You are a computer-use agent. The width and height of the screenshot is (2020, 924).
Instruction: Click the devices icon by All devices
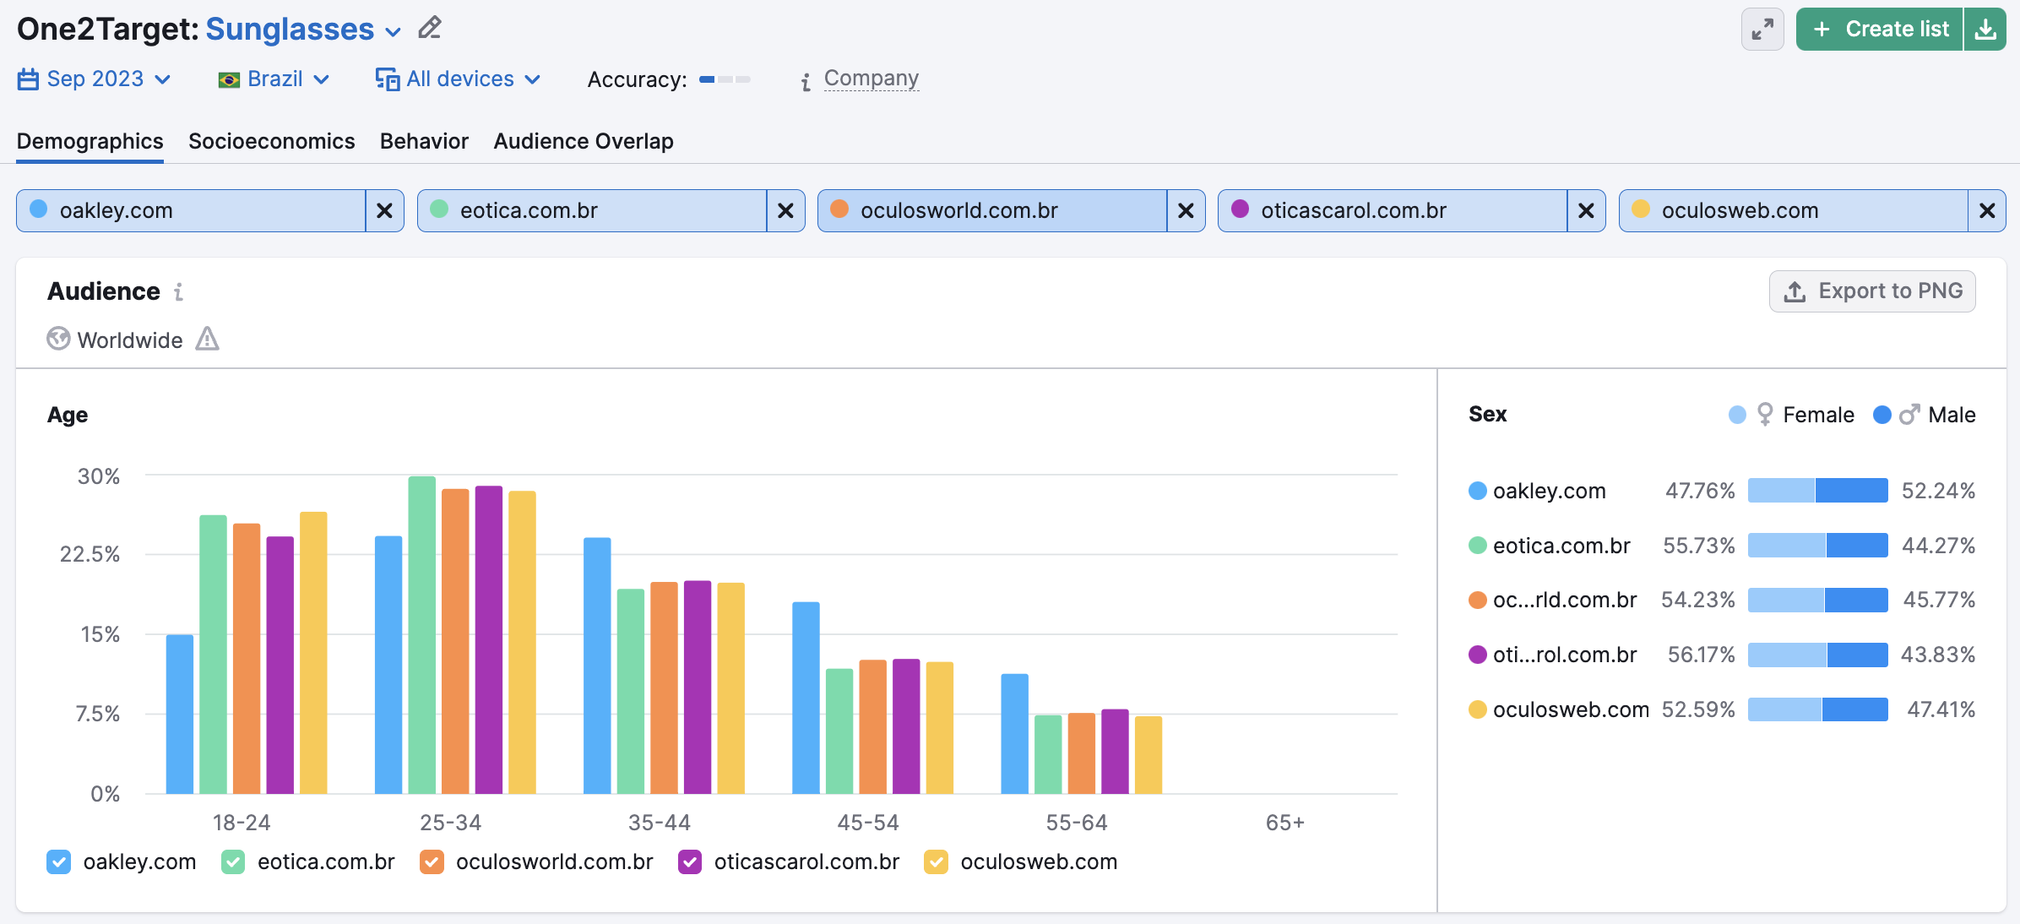387,79
